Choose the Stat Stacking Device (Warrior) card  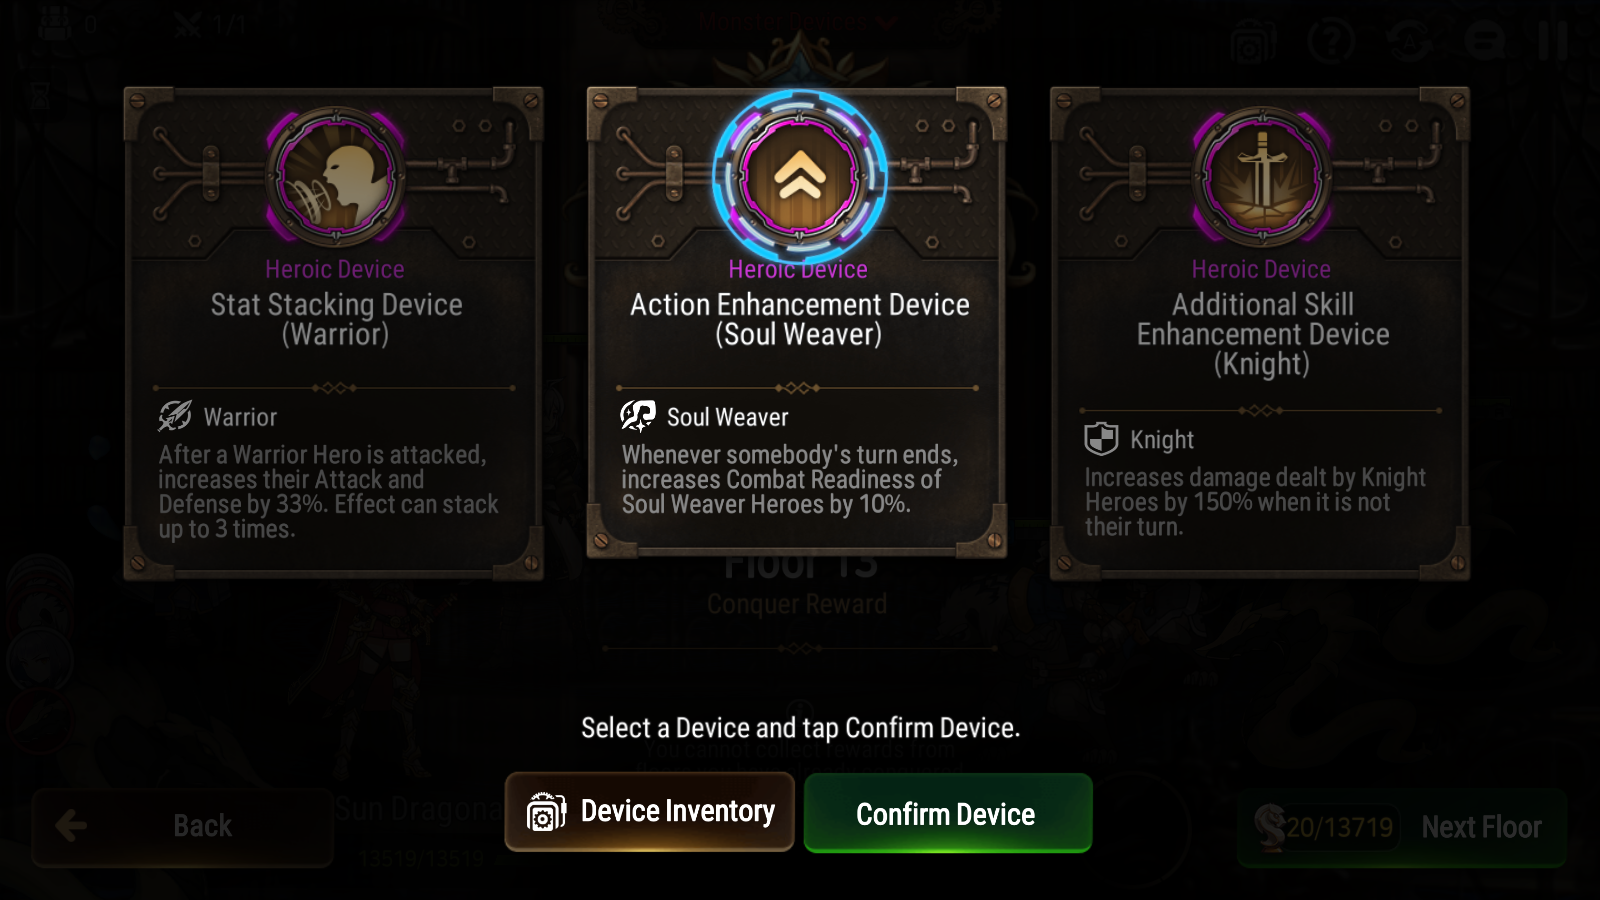click(333, 333)
